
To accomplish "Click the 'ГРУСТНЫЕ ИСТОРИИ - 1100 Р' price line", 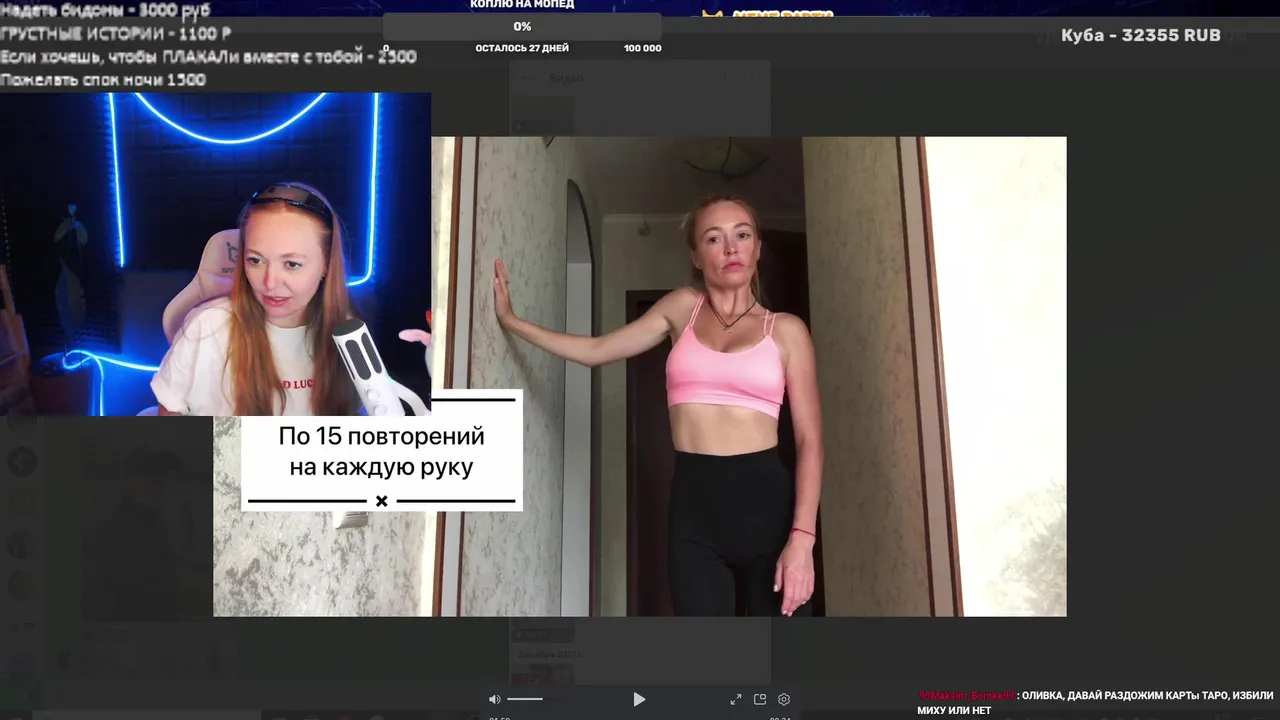I will pyautogui.click(x=116, y=34).
